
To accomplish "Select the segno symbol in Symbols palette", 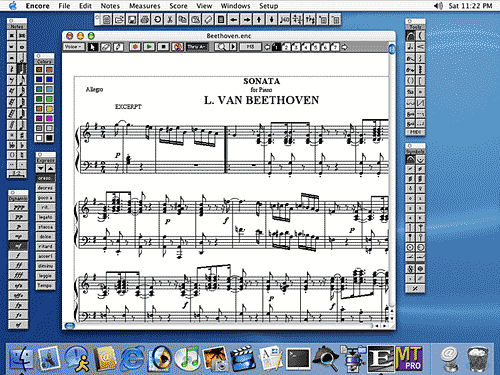I will click(x=410, y=269).
